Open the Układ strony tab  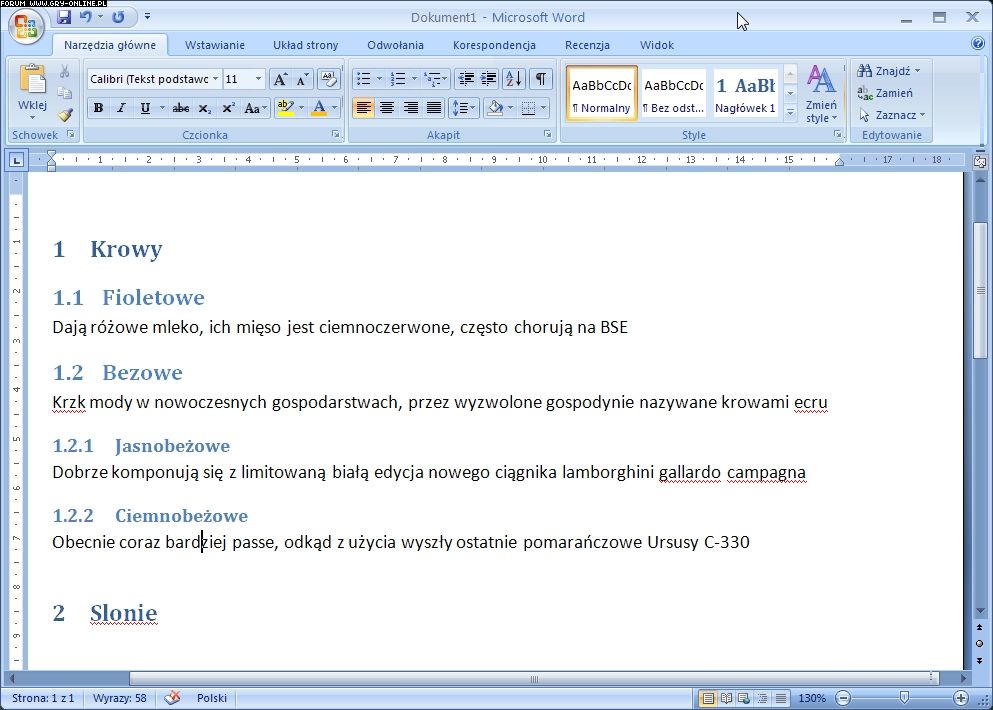point(305,45)
